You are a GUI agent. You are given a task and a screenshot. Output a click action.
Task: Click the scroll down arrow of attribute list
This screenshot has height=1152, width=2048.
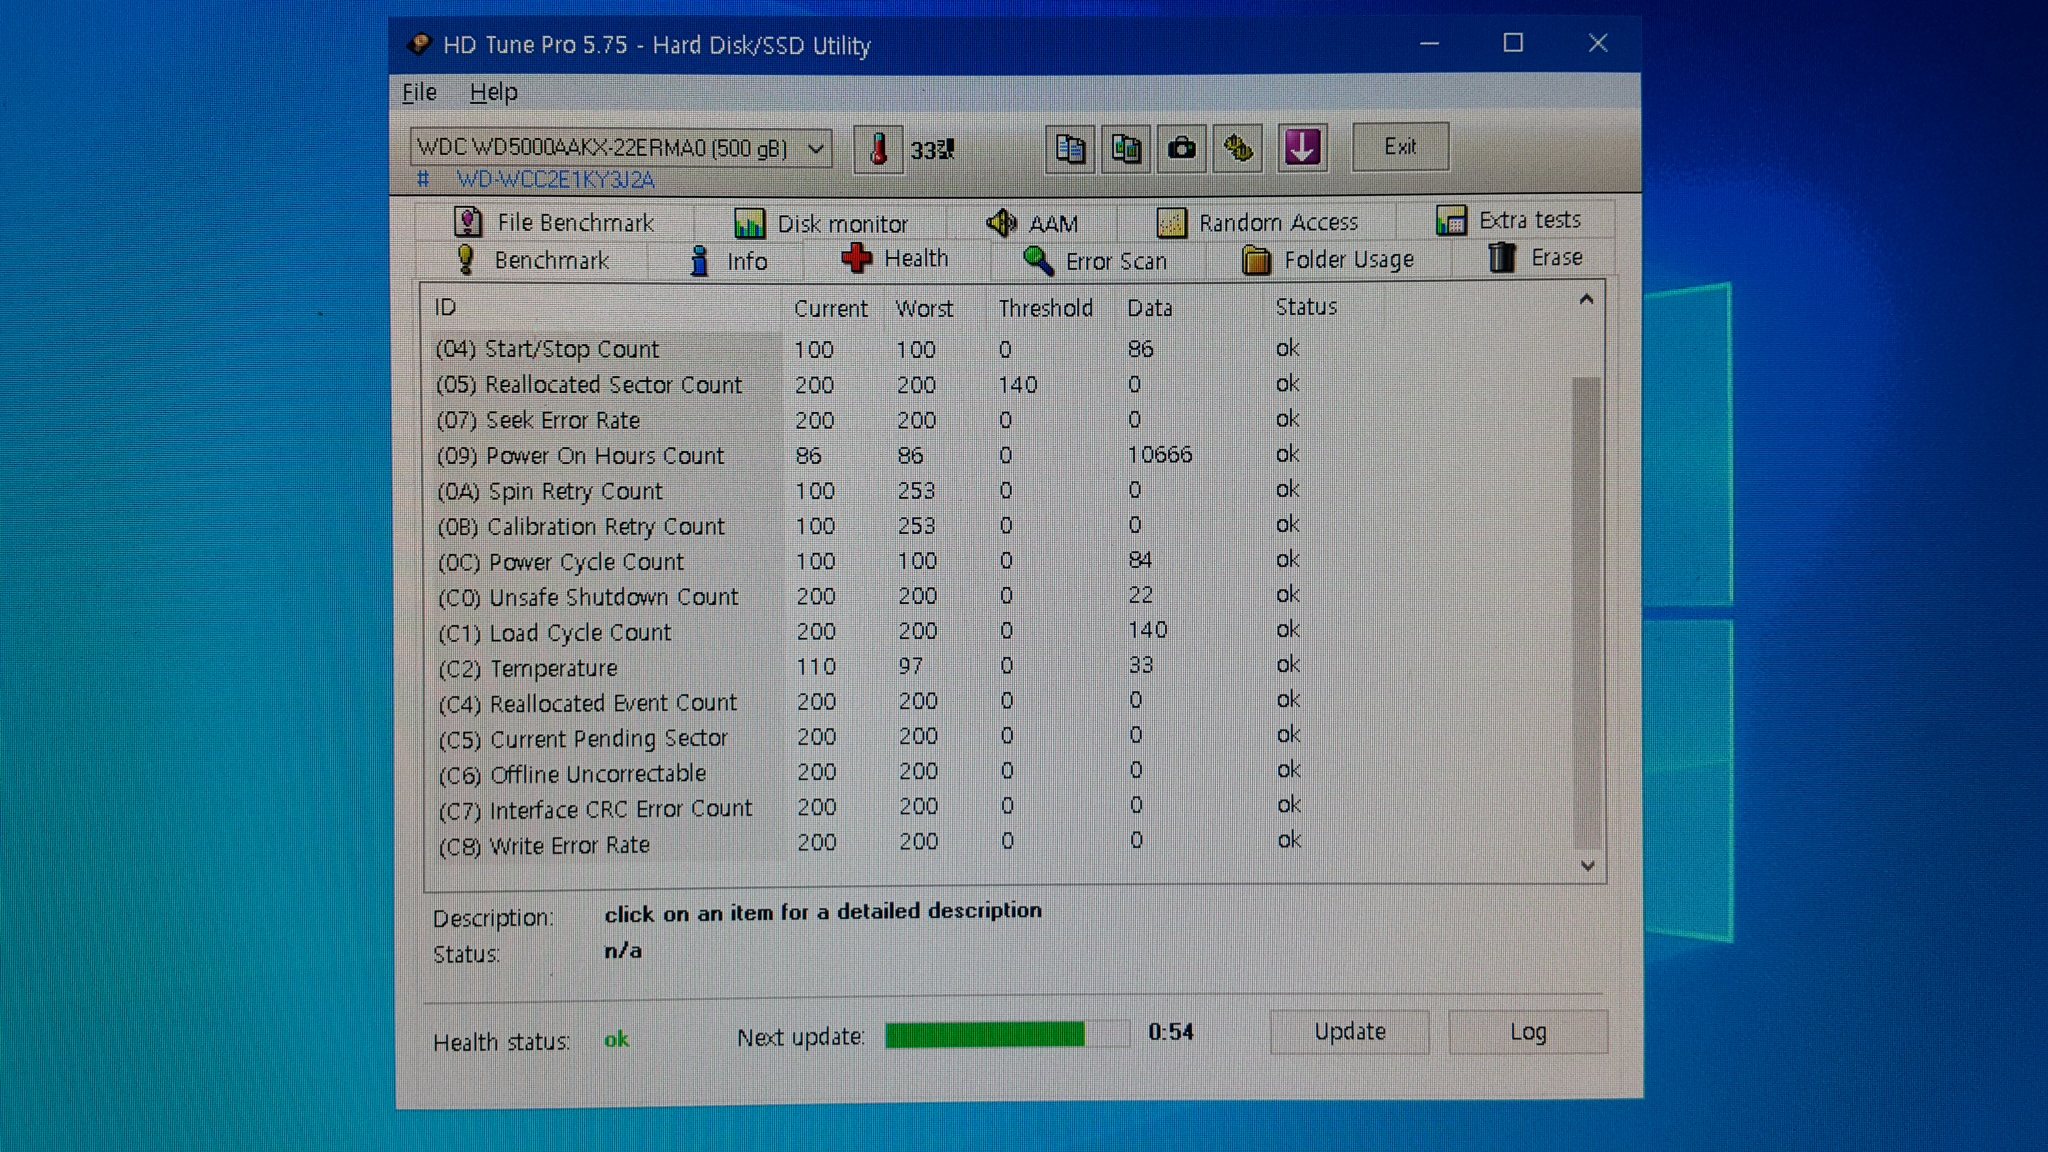tap(1587, 866)
